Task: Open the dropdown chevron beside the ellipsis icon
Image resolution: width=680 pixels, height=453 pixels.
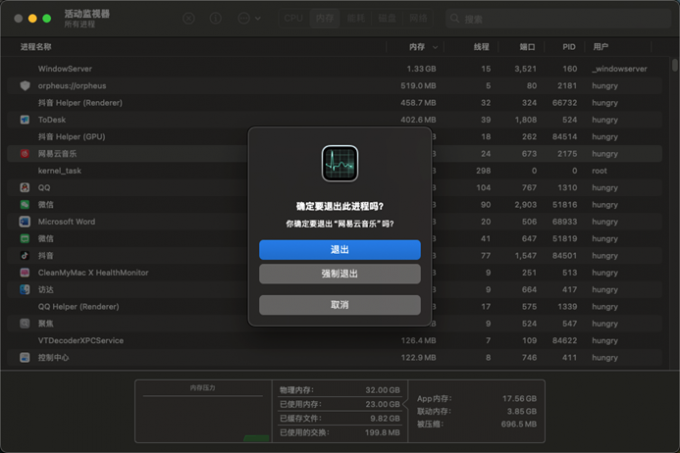Action: click(x=258, y=19)
